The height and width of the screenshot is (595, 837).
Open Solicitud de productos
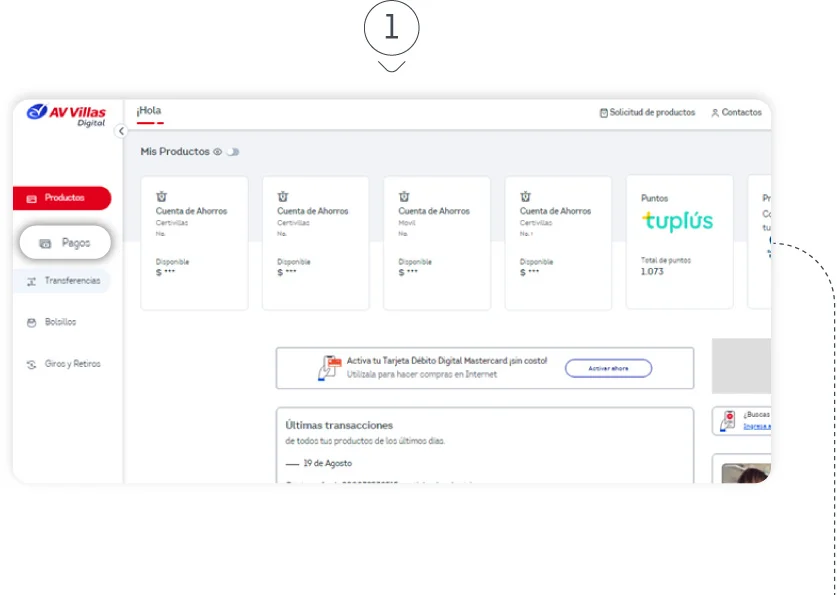pyautogui.click(x=646, y=113)
